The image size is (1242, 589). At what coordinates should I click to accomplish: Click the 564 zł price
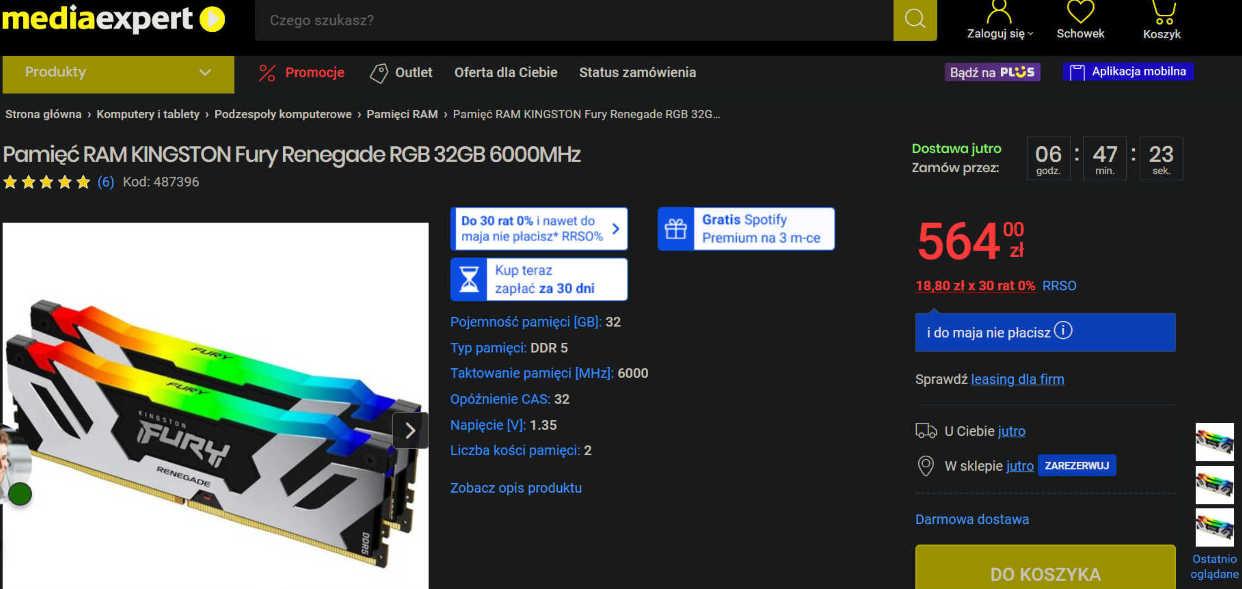tap(971, 240)
